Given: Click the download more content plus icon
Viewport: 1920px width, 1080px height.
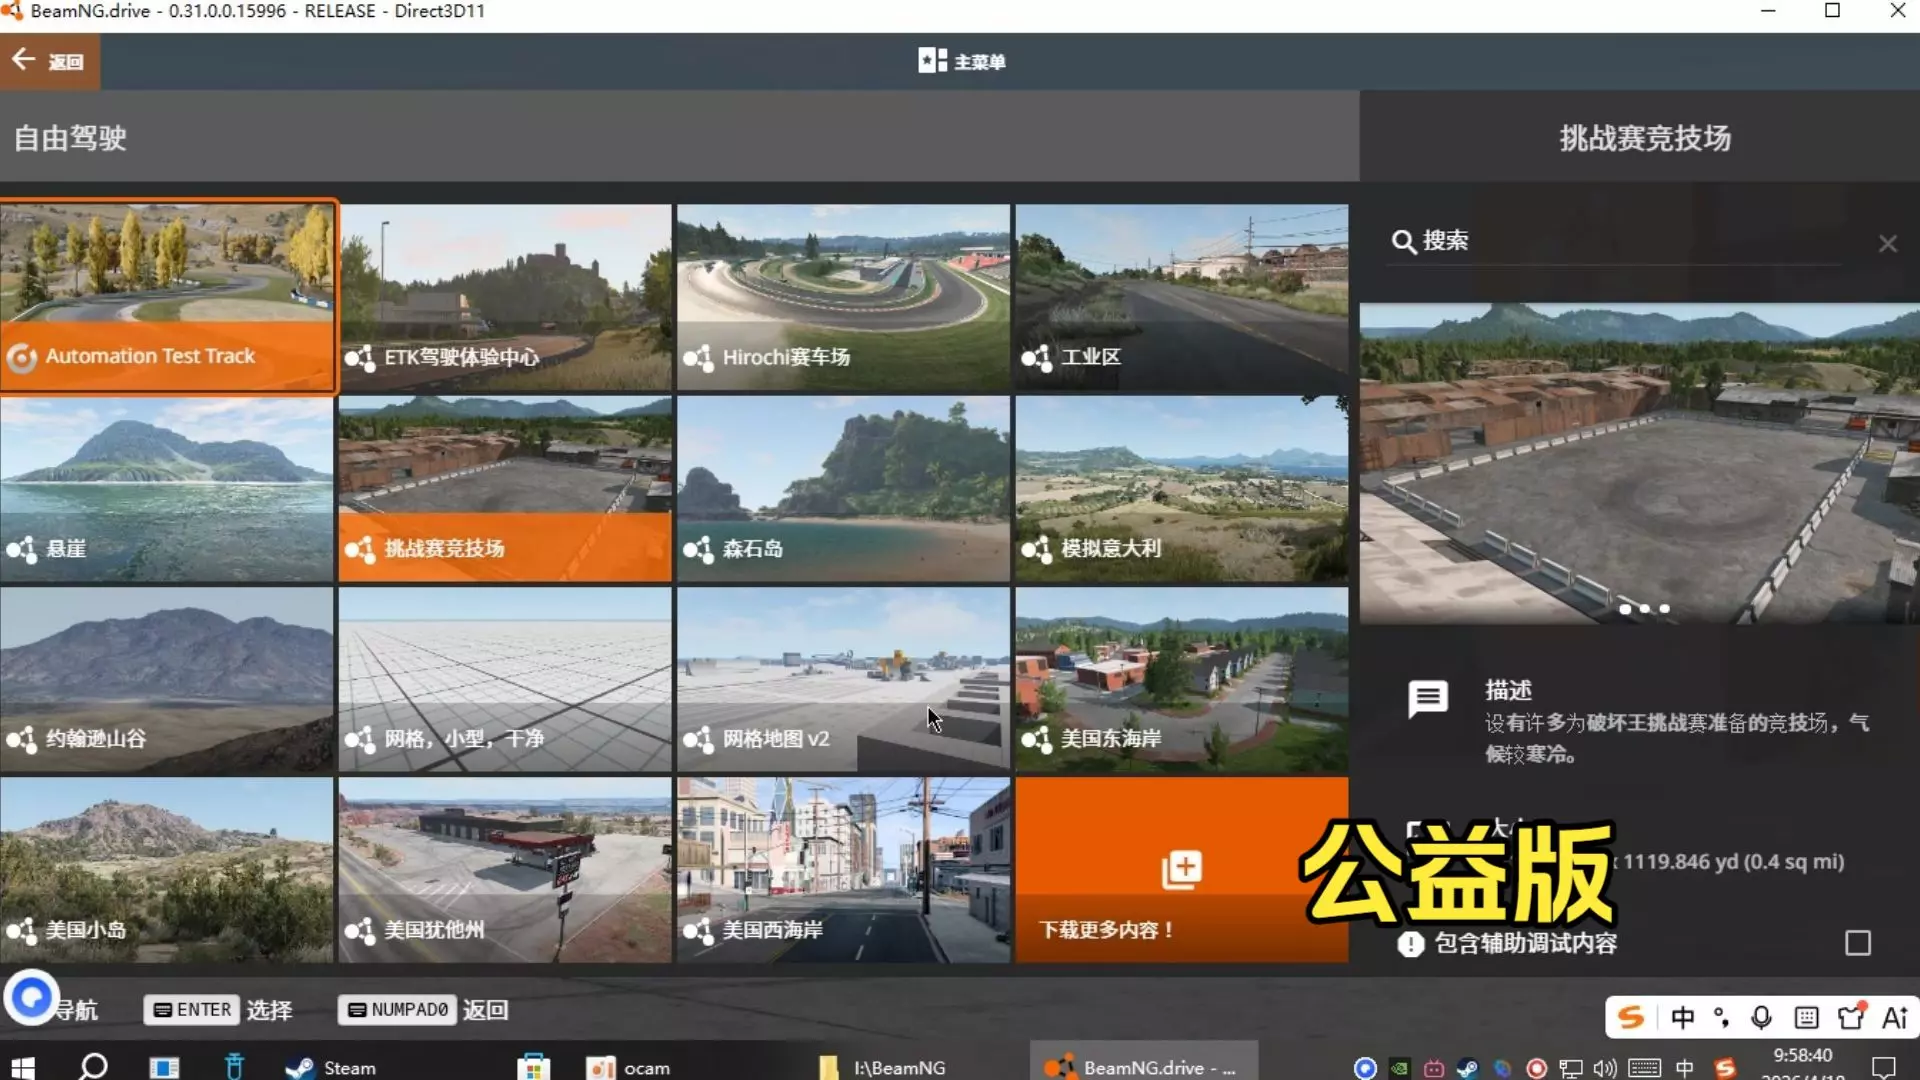Looking at the screenshot, I should (1181, 869).
